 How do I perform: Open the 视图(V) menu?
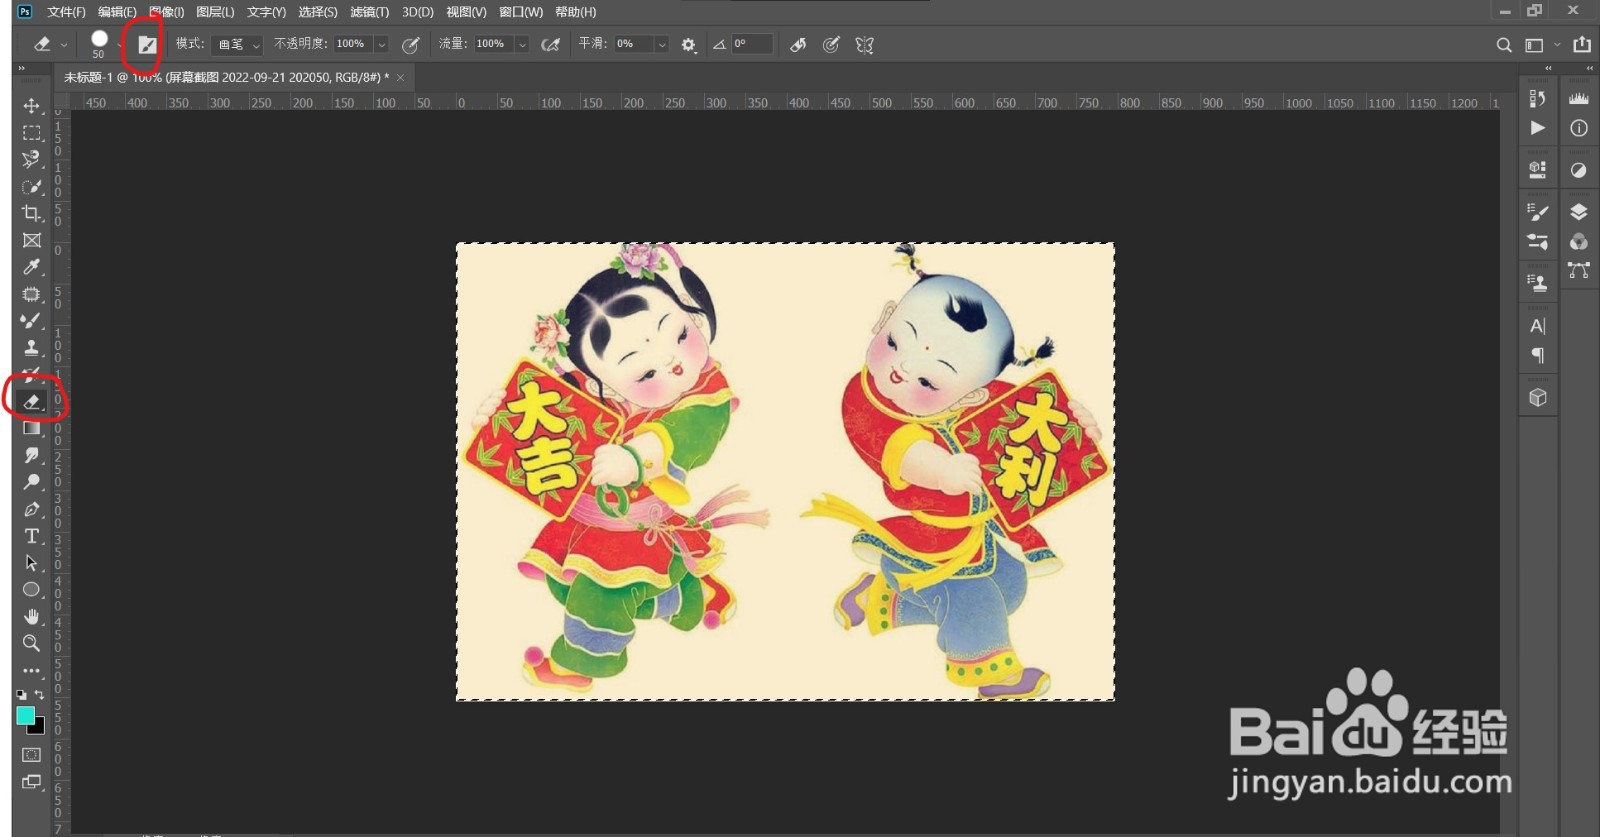466,12
